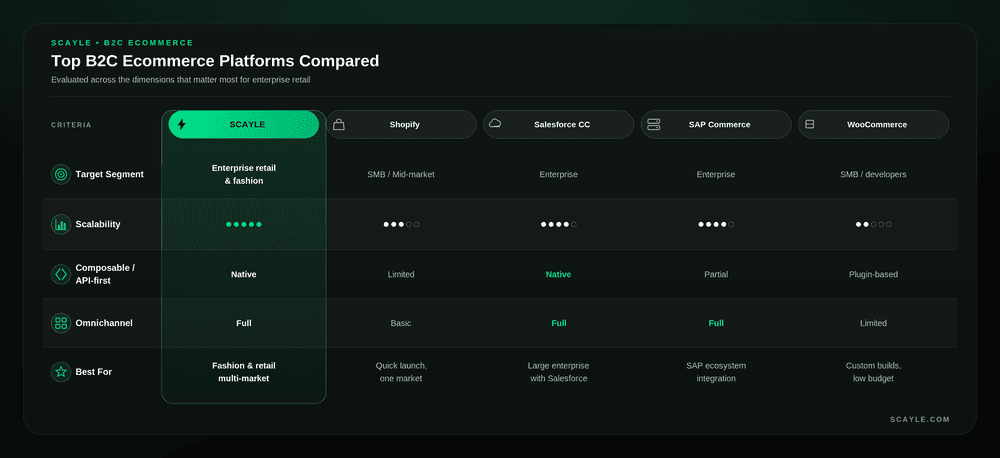Select the Shopify column header pill
1000x458 pixels.
click(x=401, y=124)
